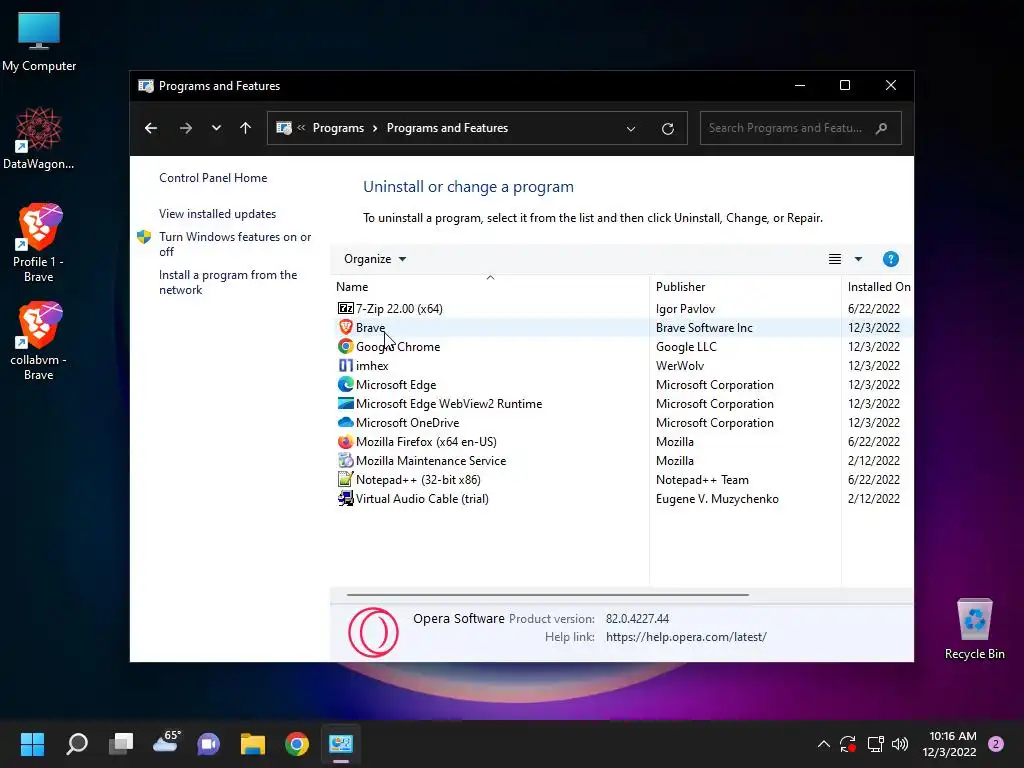
Task: Click product version 82.0.4227.44 text
Action: pos(637,618)
